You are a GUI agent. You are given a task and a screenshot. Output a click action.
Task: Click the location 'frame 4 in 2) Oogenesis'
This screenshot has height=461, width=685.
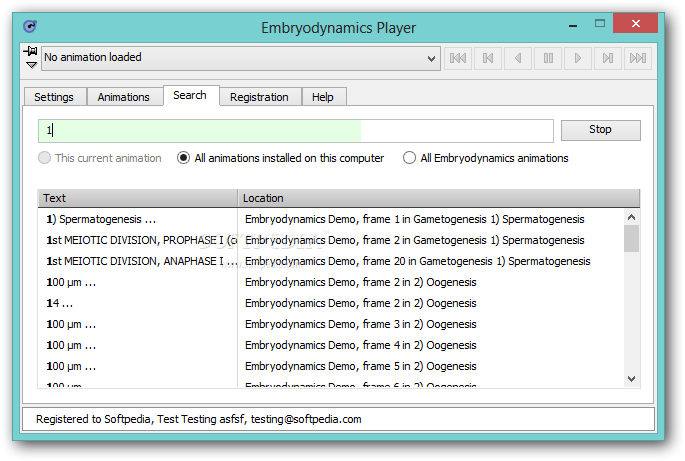coord(361,345)
